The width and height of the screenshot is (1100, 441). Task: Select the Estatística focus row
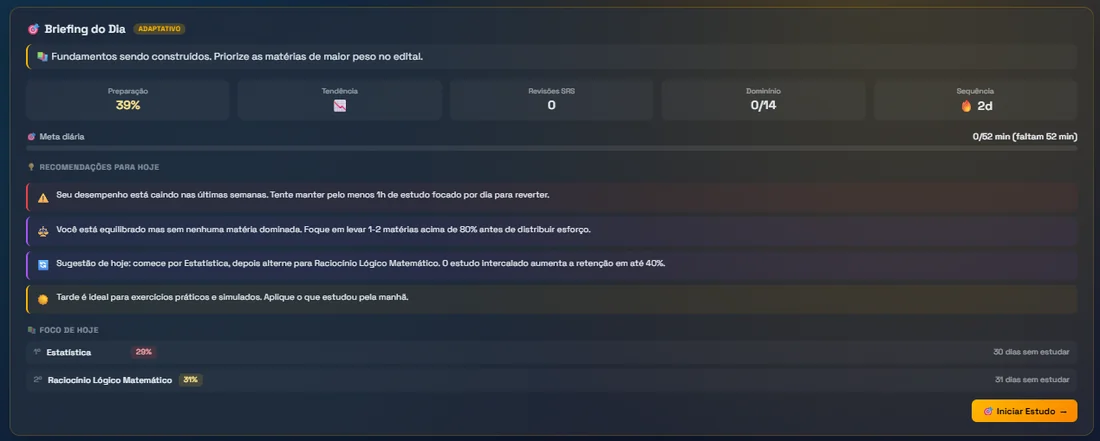[551, 352]
